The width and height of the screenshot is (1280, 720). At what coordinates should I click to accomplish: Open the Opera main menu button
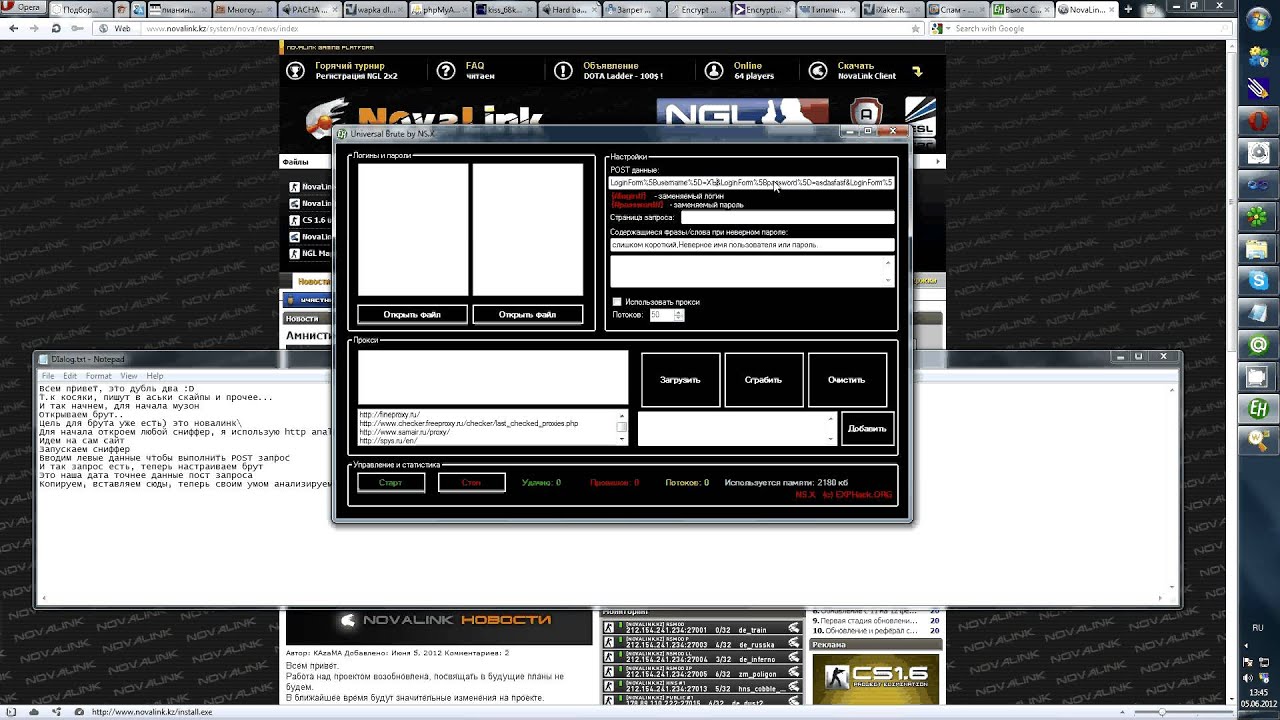(x=22, y=8)
